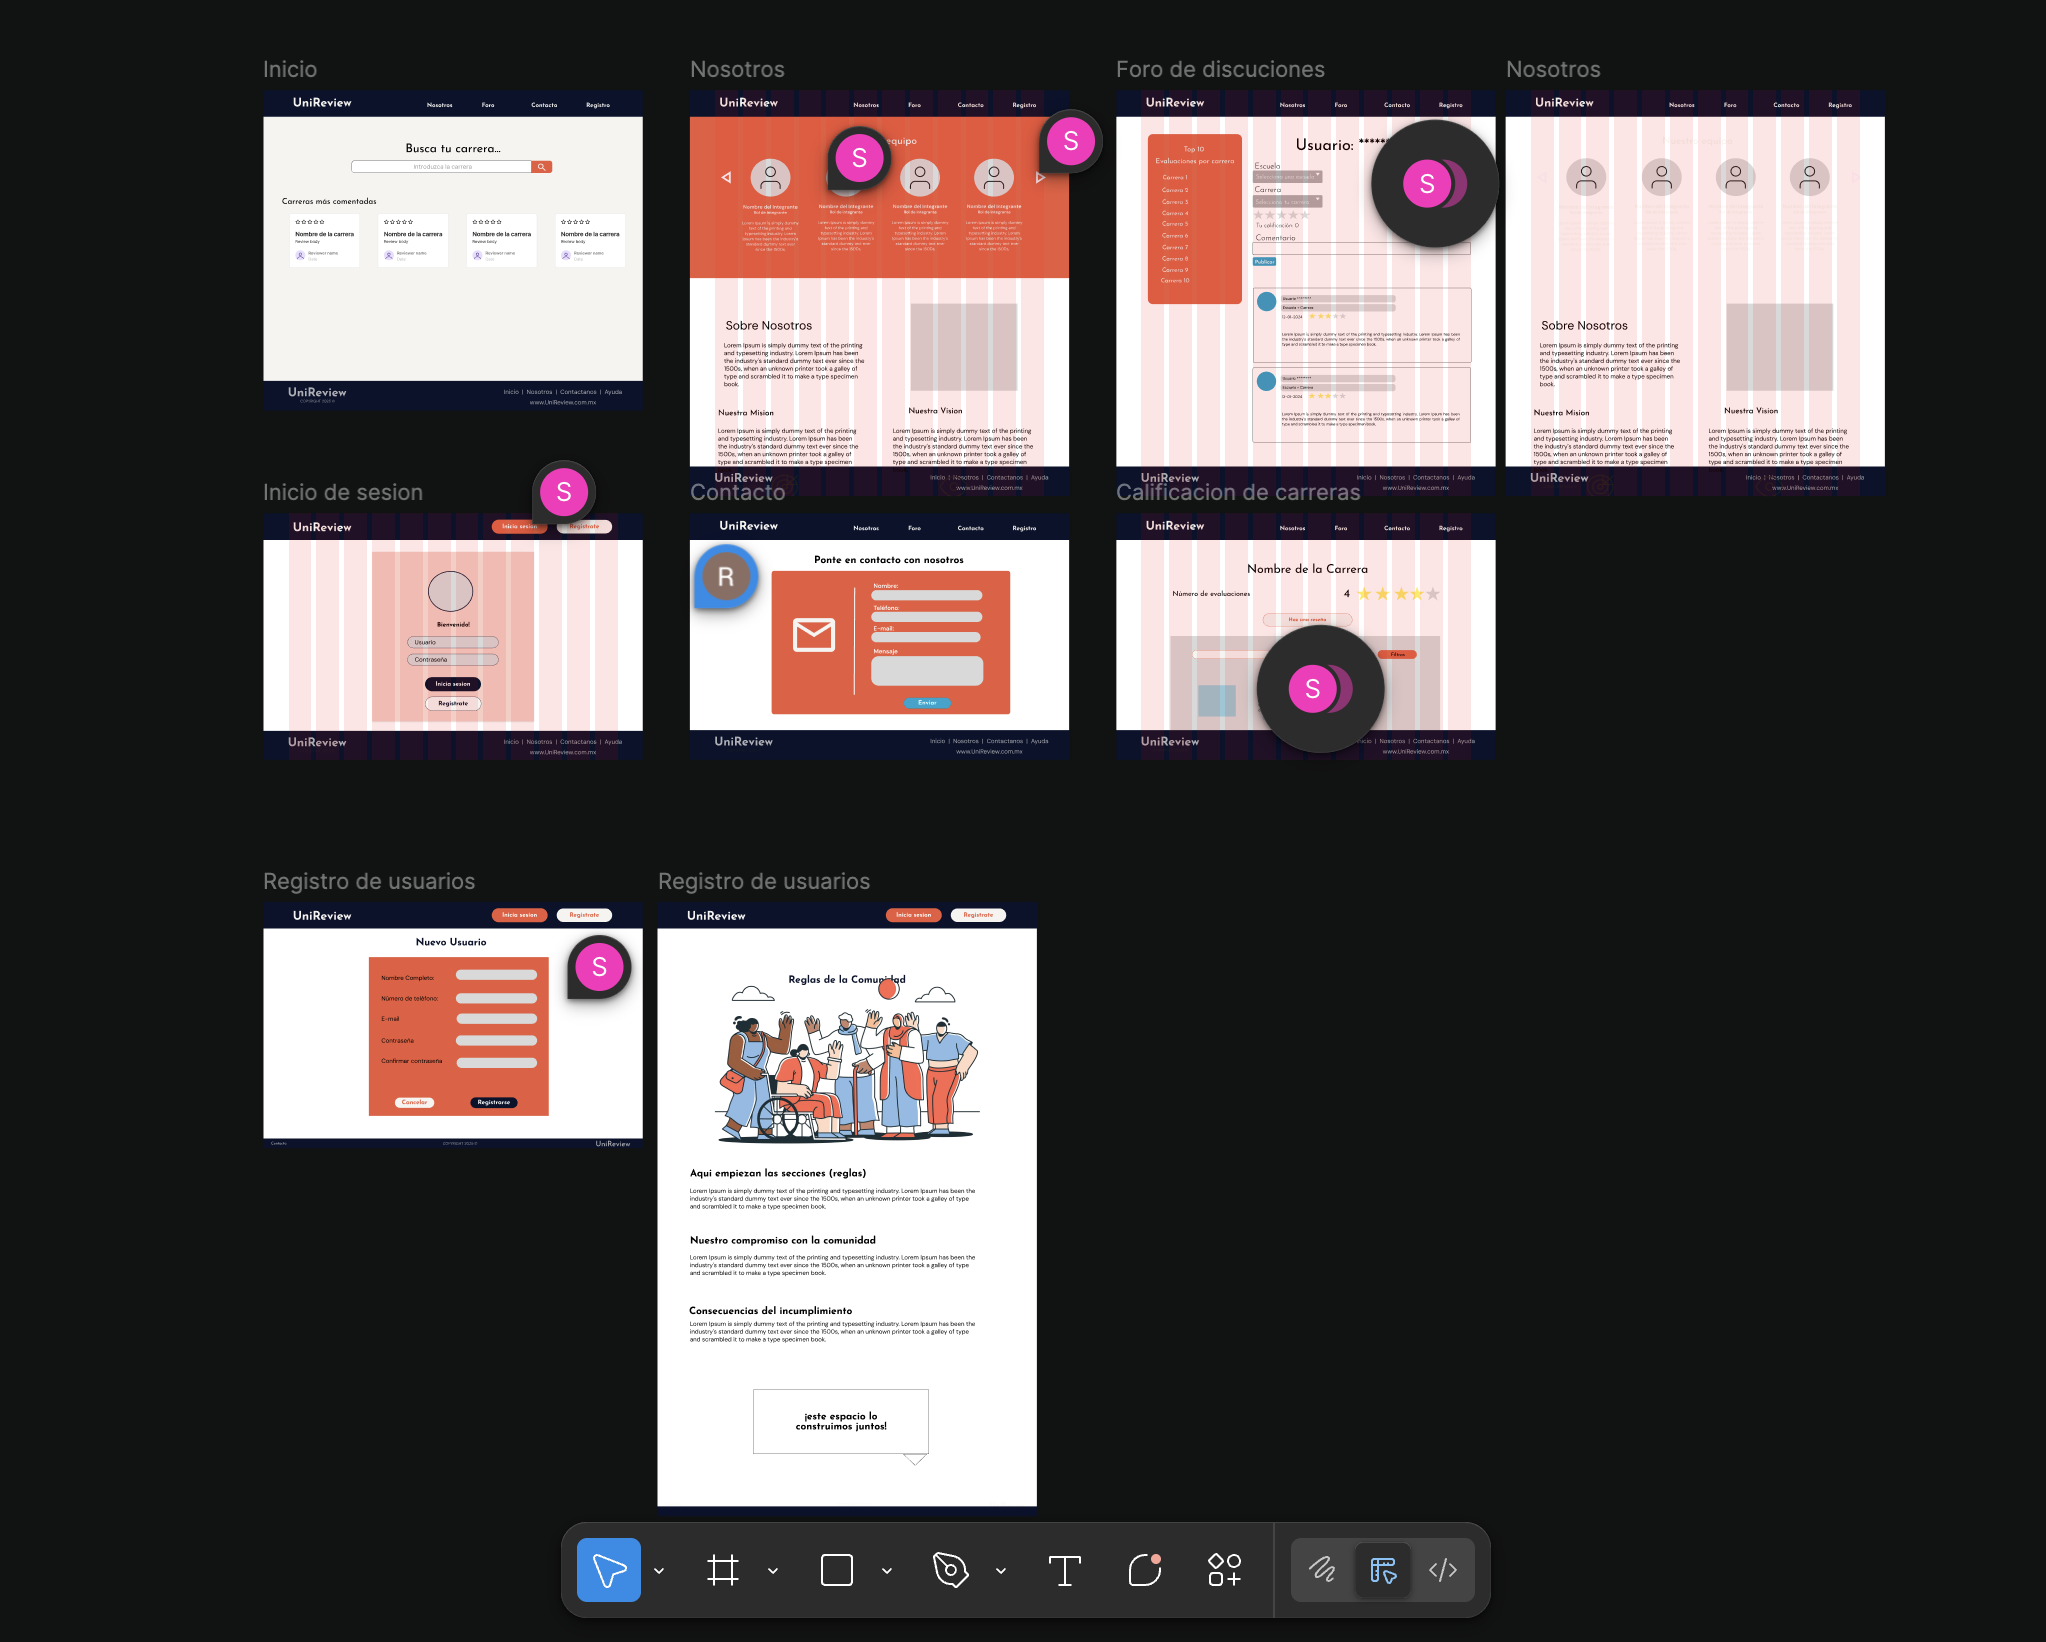Click the Enviar button in Contacto
2046x1642 pixels.
927,703
